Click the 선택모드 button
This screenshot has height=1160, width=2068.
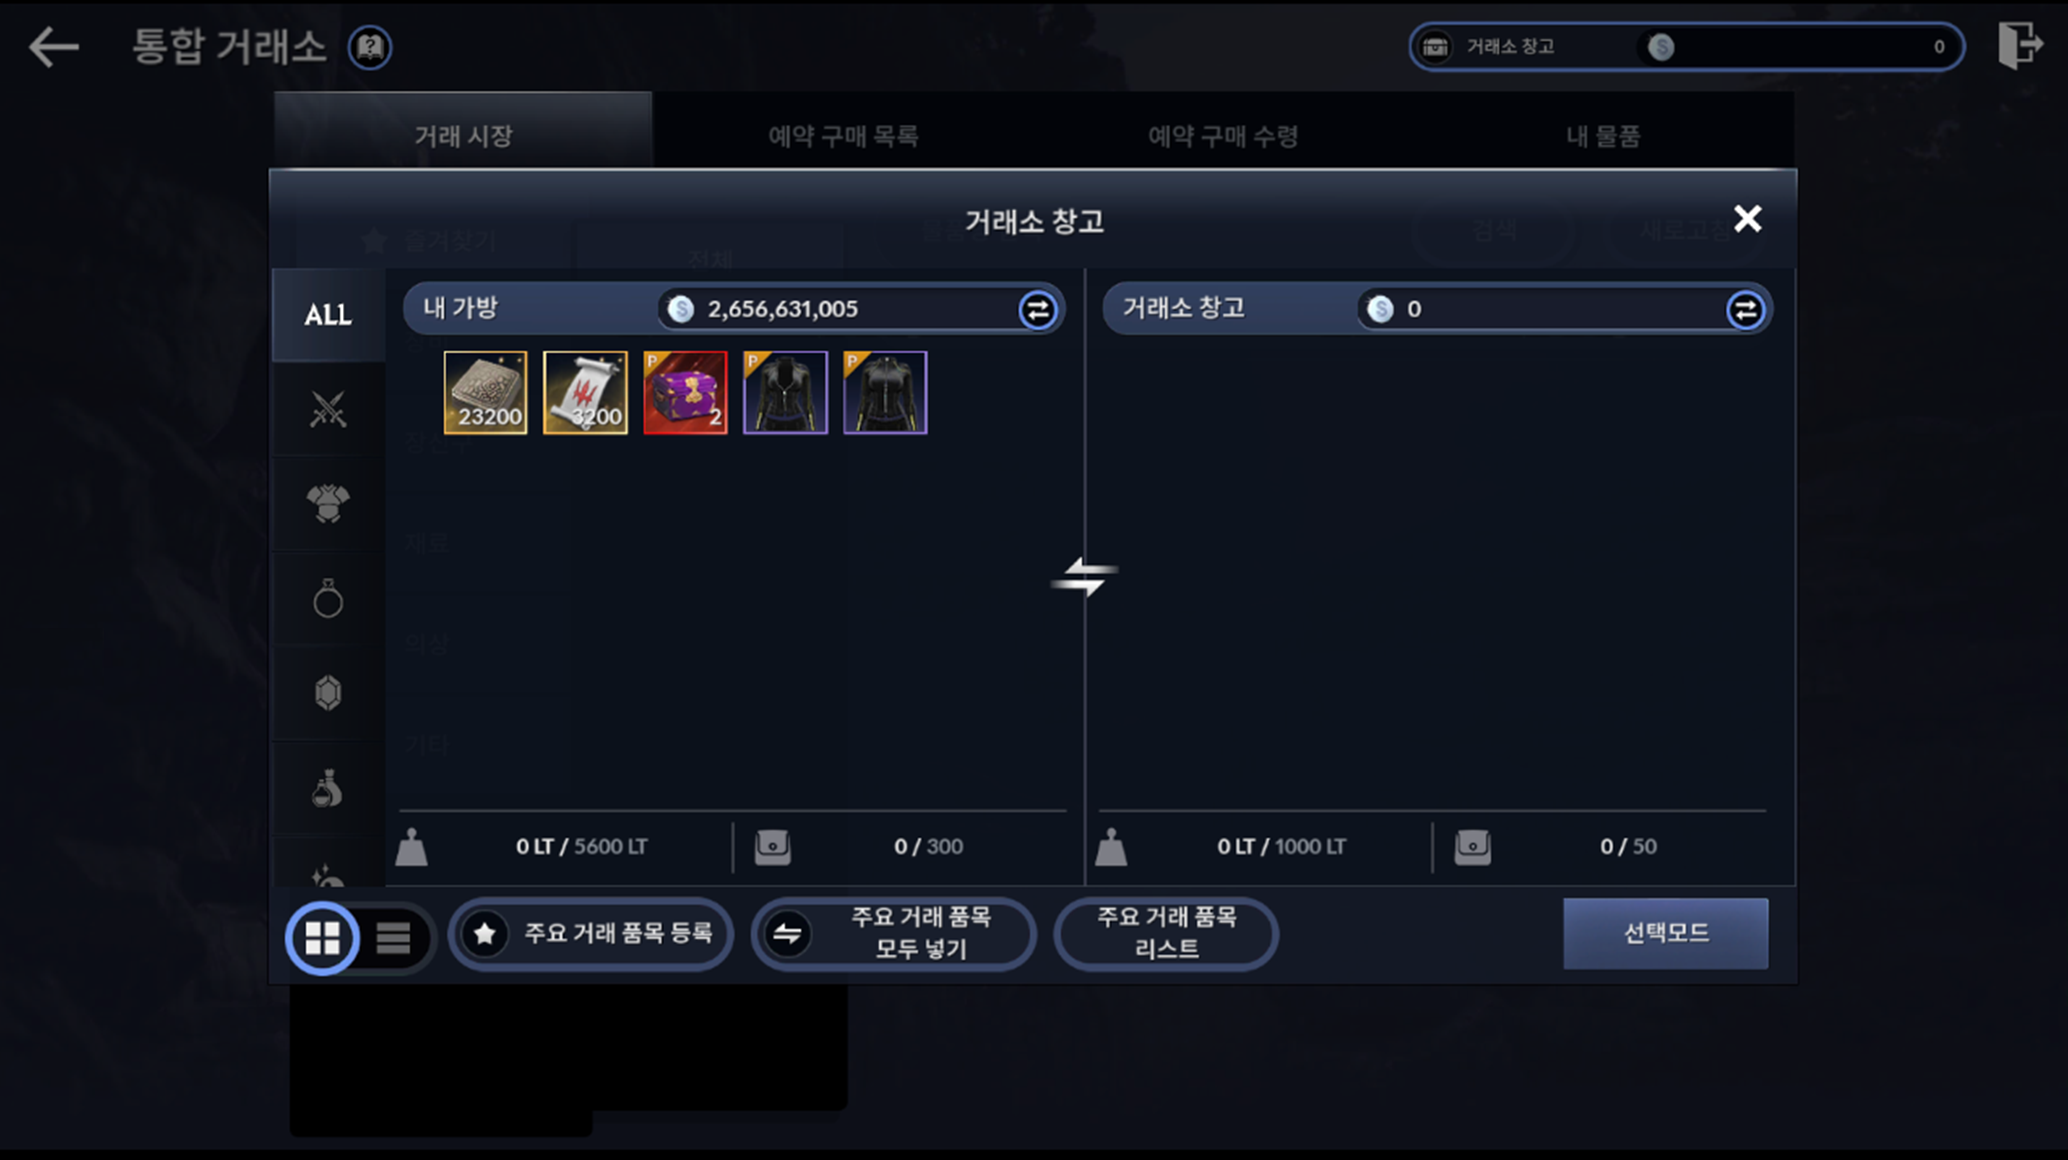click(1665, 933)
